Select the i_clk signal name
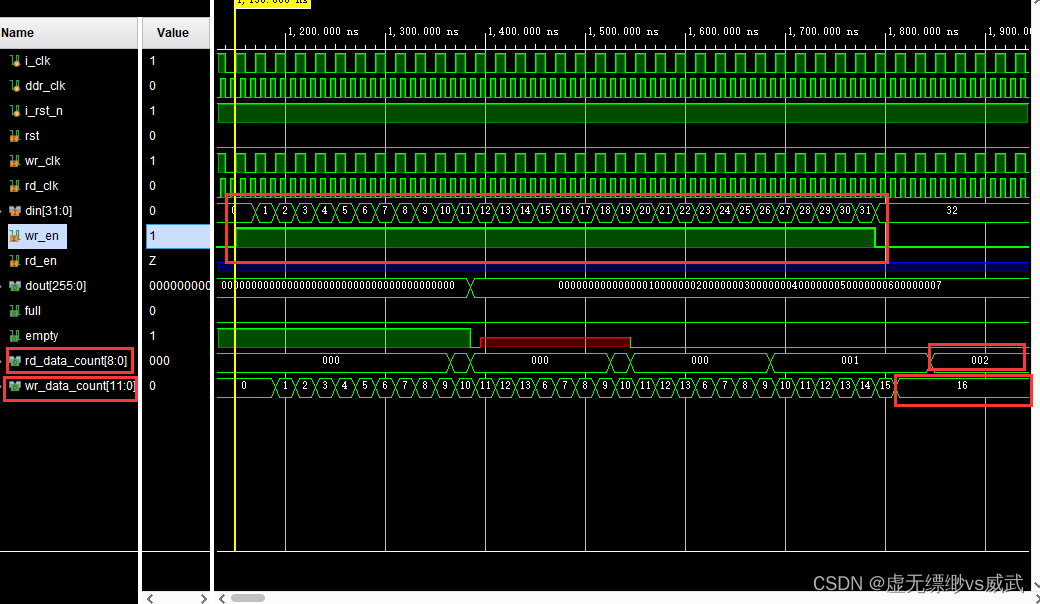Screen dimensions: 1040x604 [x=37, y=61]
